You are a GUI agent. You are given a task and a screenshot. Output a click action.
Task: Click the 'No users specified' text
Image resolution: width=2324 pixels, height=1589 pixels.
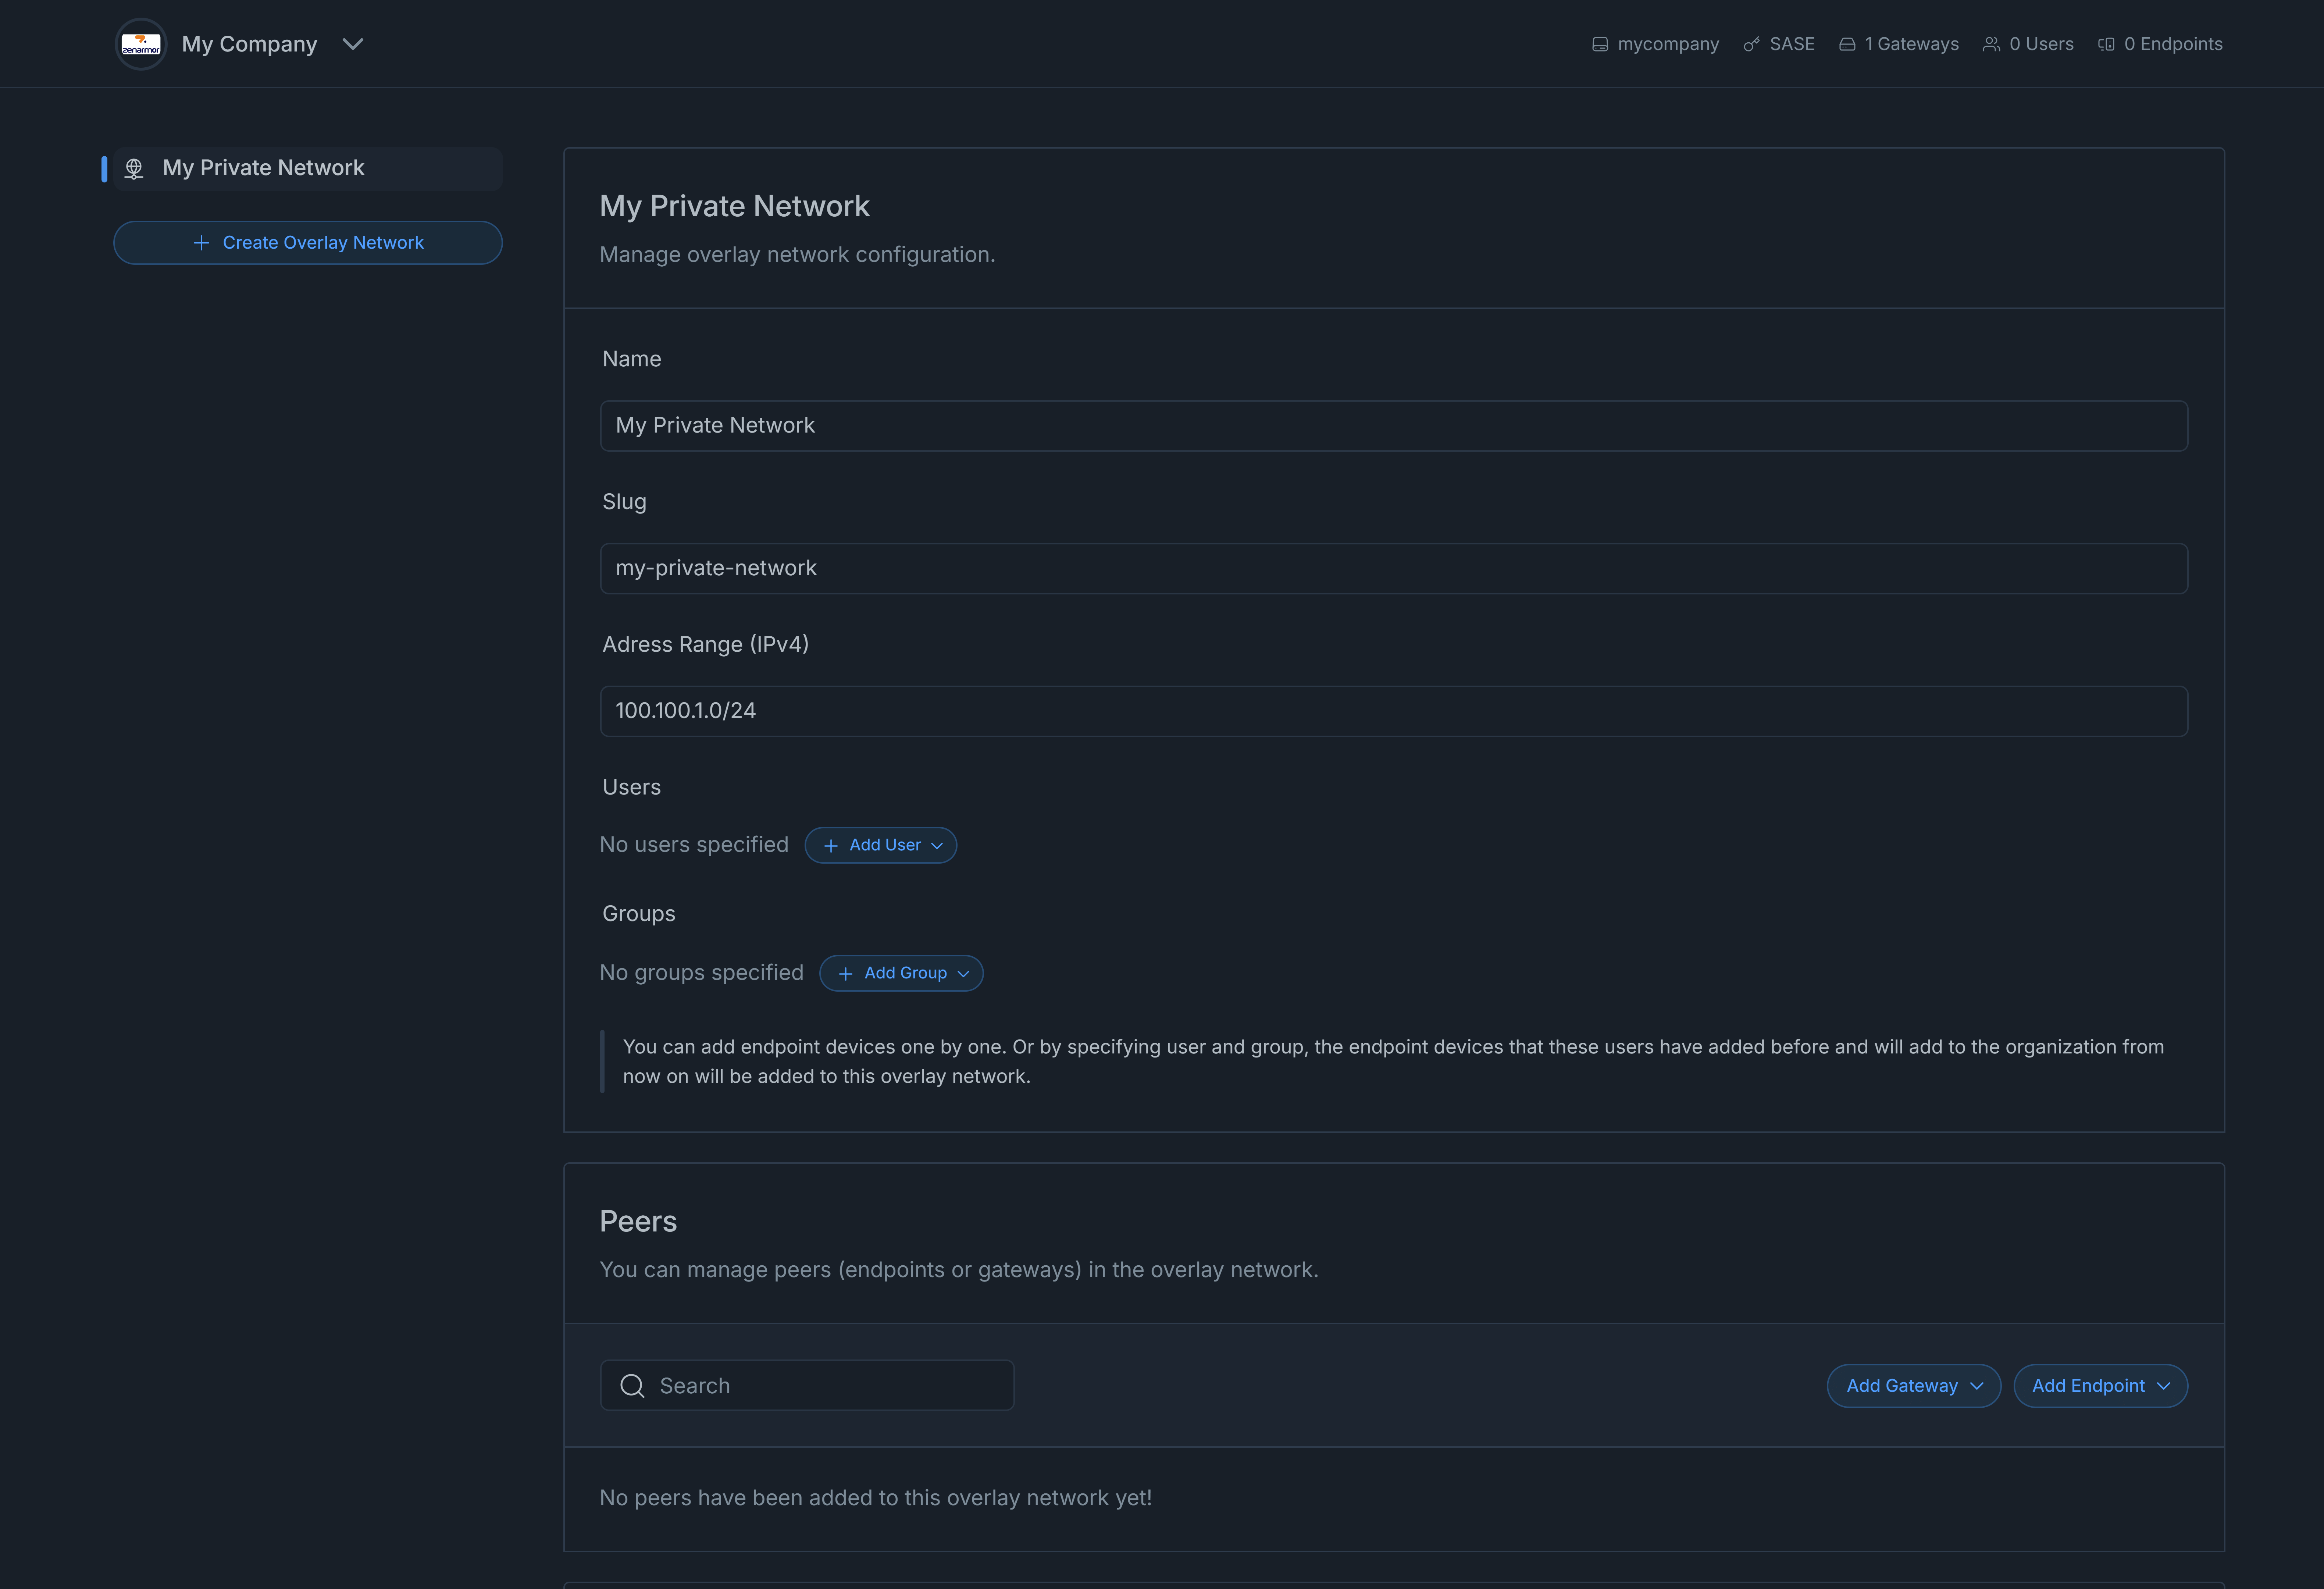click(x=694, y=845)
